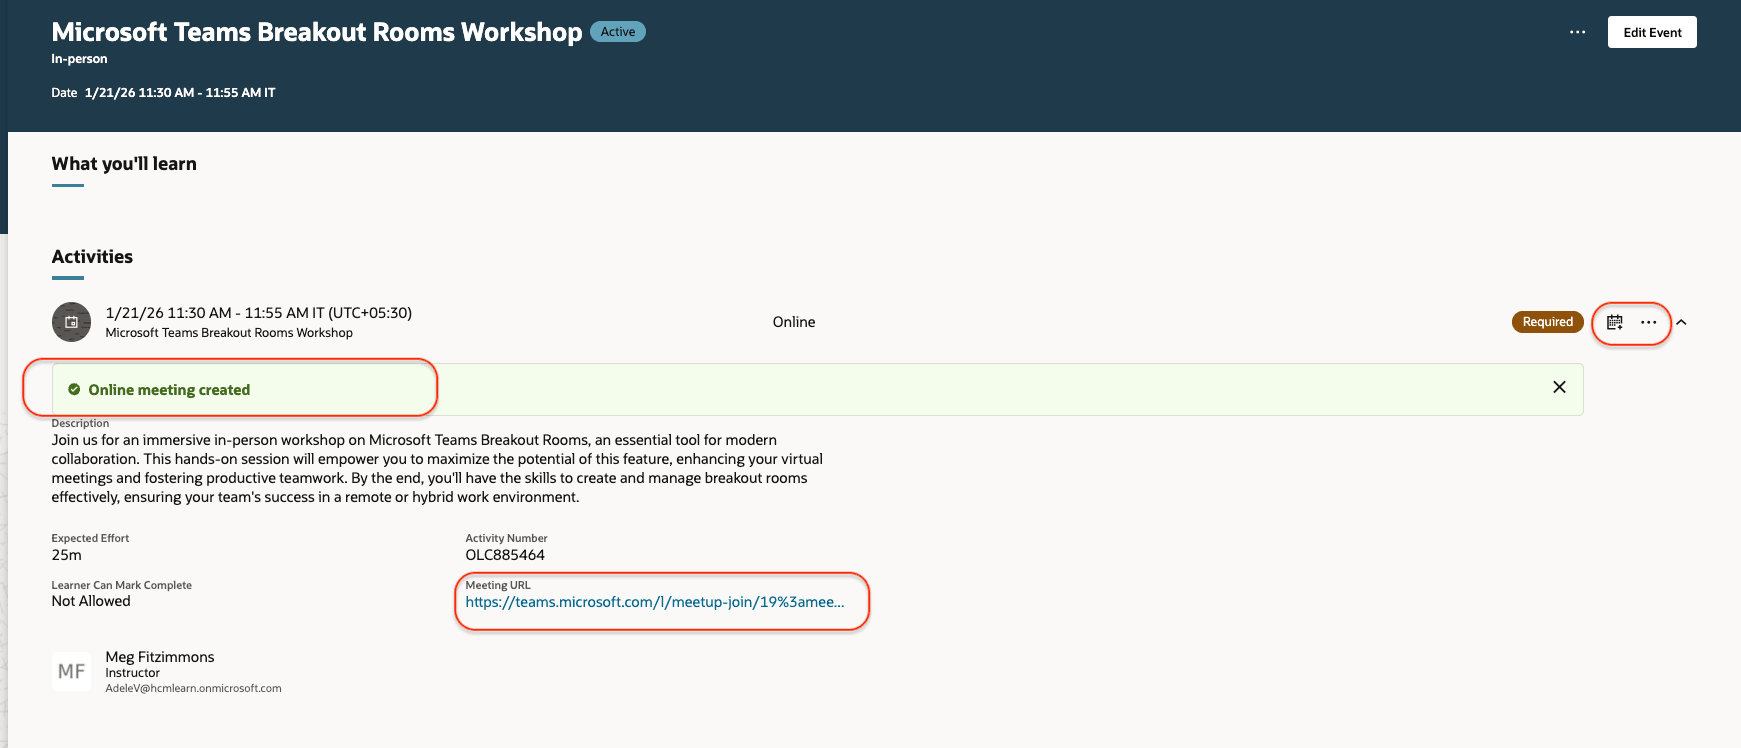The width and height of the screenshot is (1741, 748).
Task: Click the In-person label in header
Action: click(x=79, y=59)
